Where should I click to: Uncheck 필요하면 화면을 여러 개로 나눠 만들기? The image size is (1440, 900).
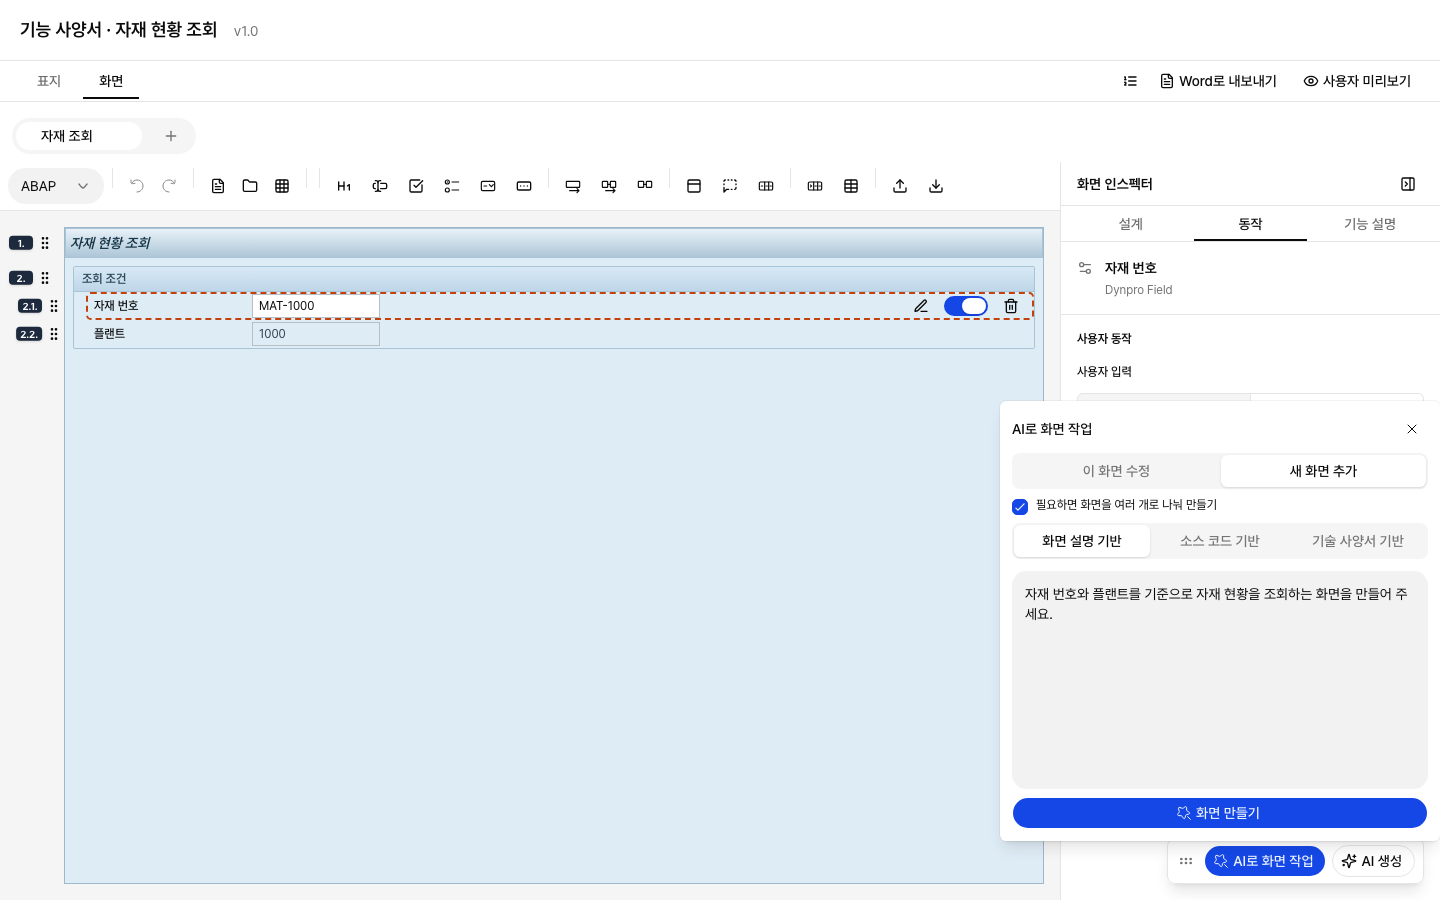[x=1020, y=506]
